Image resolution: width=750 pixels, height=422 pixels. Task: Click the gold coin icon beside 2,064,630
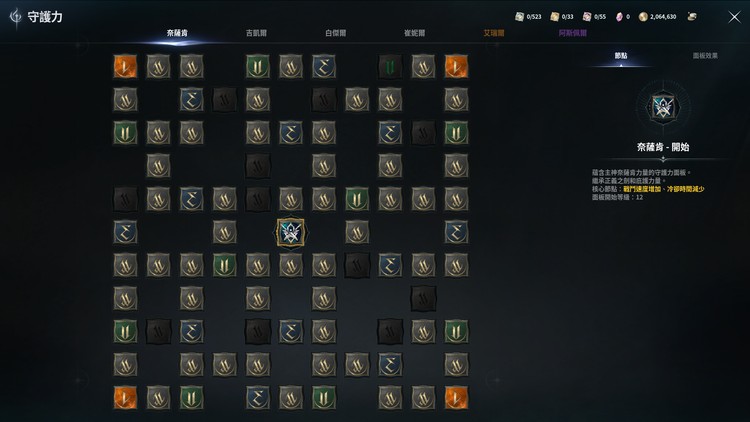643,17
